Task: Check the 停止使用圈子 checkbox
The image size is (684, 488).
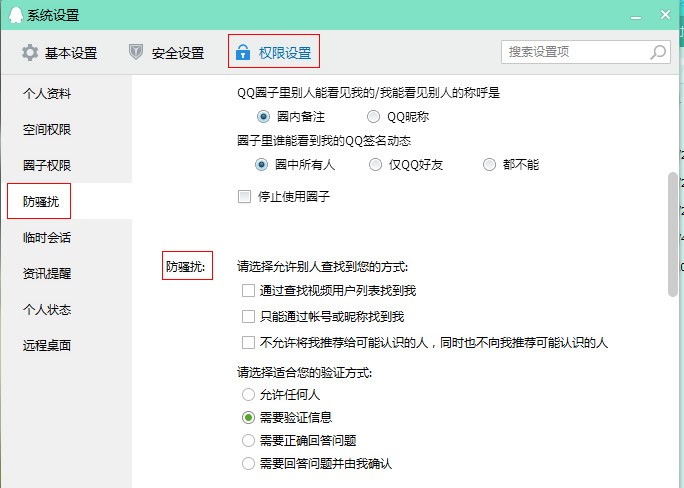Action: click(x=244, y=197)
